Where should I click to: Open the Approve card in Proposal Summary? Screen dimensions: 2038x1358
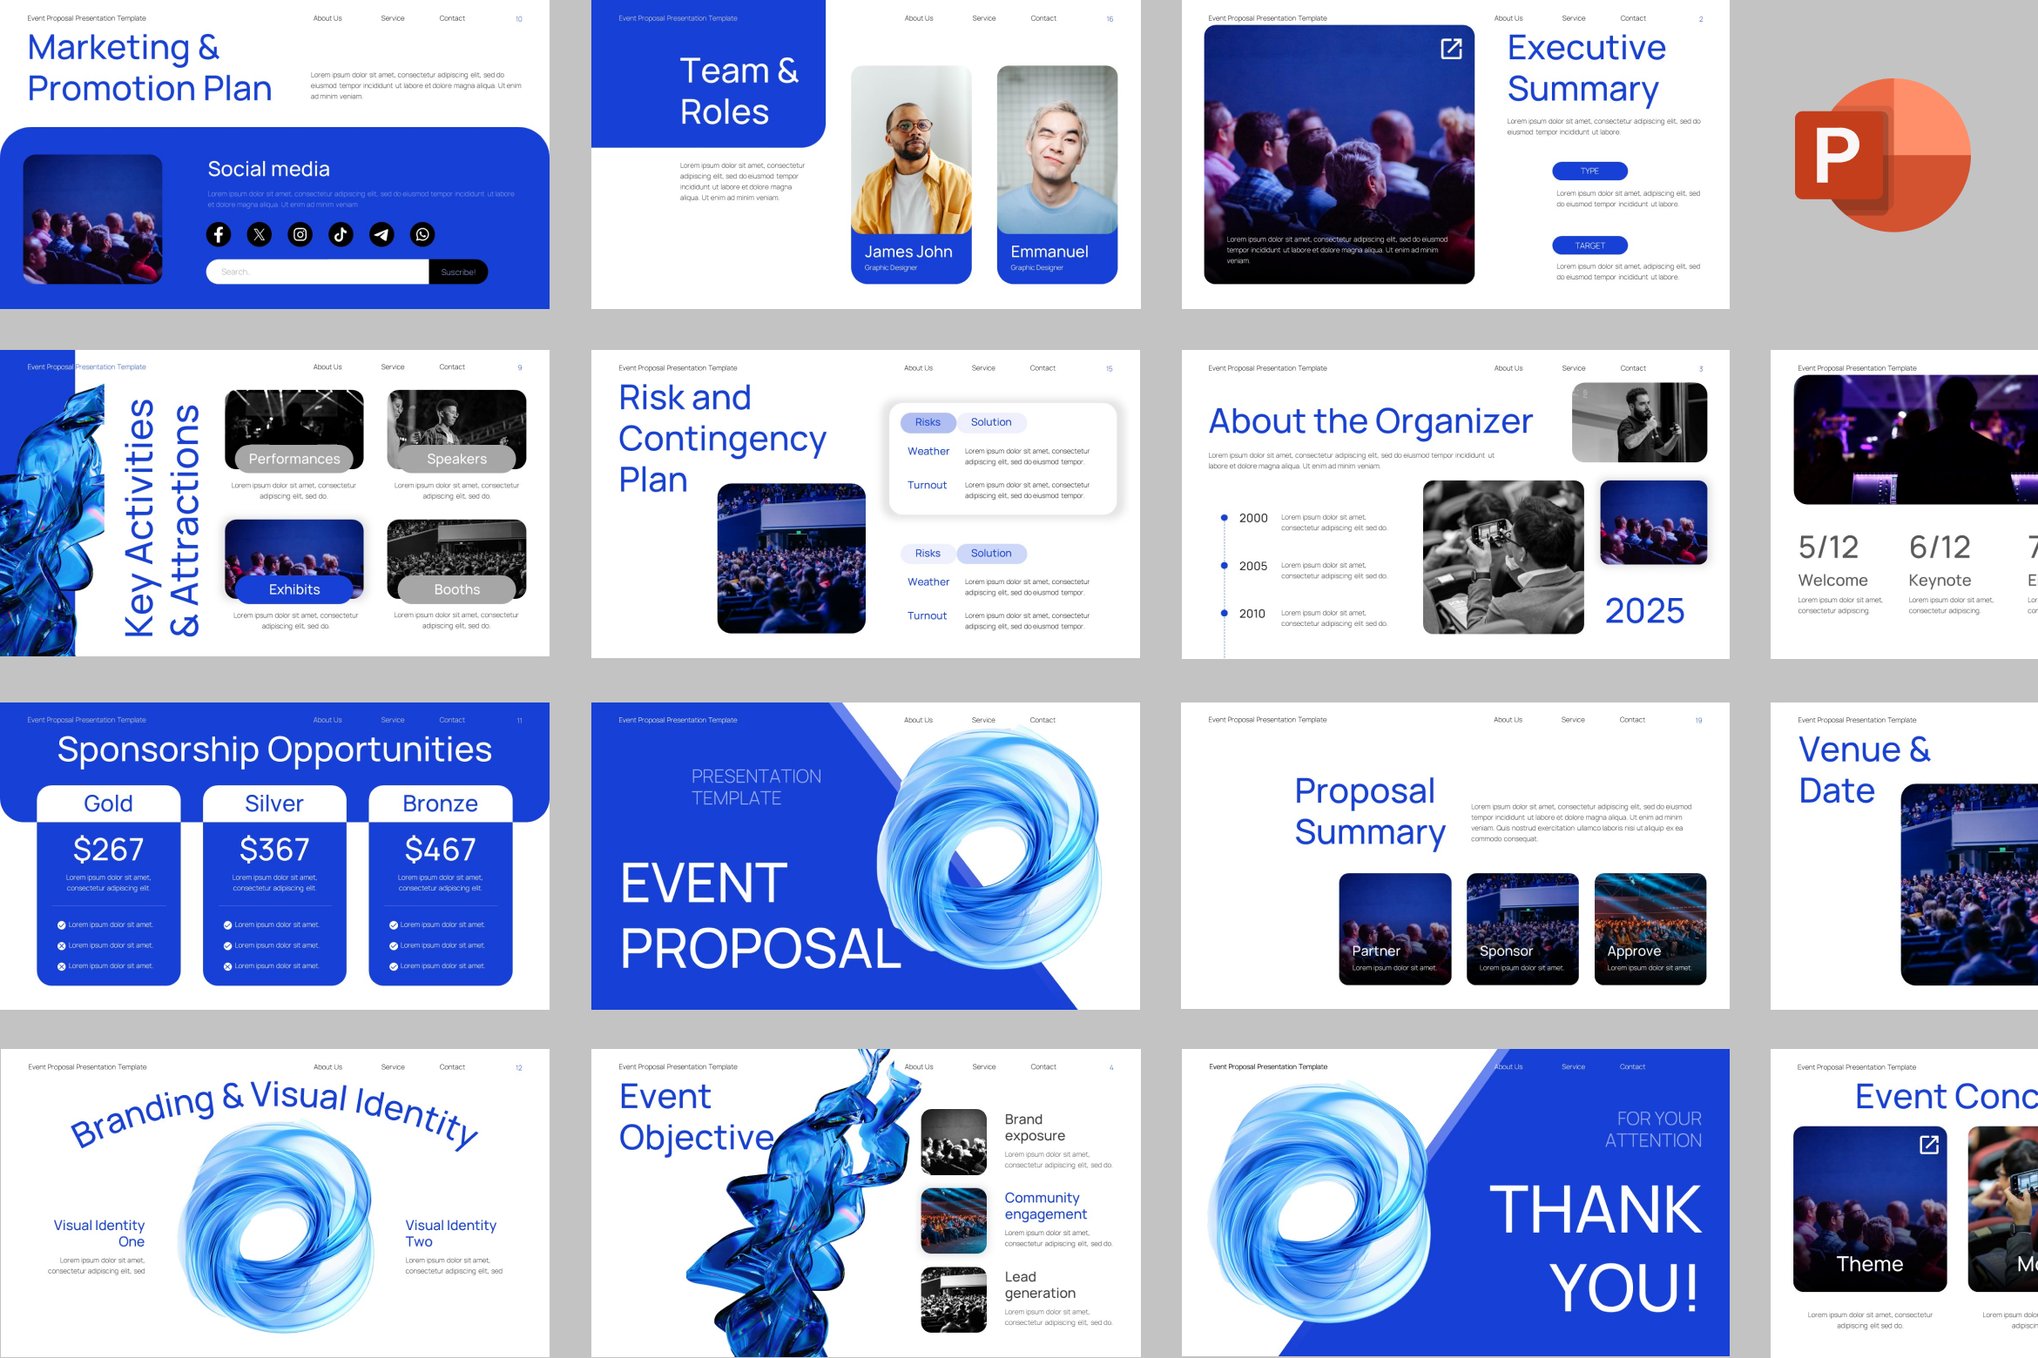pos(1650,929)
